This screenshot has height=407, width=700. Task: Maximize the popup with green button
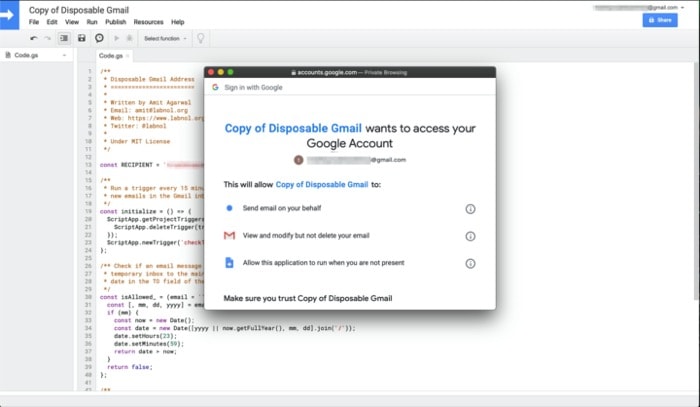(230, 72)
